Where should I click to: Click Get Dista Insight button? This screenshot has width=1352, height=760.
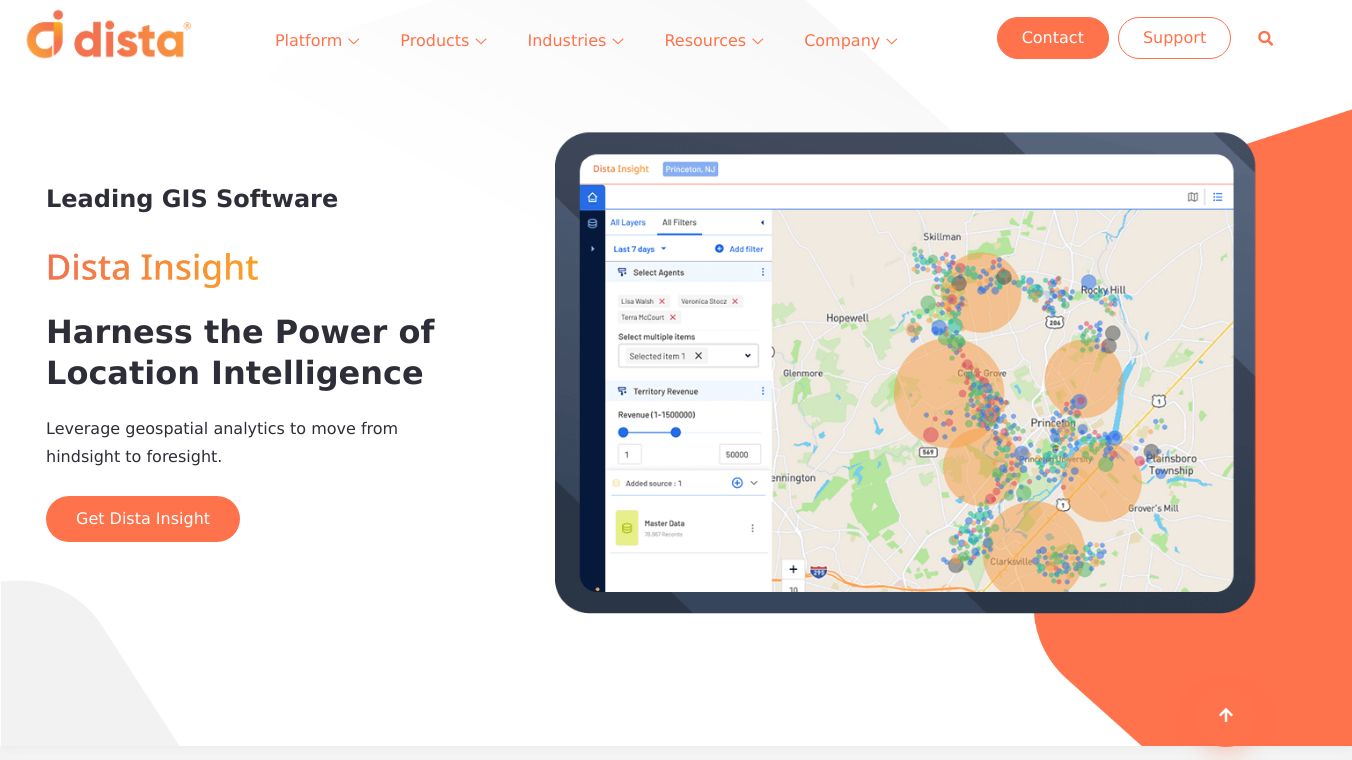(x=143, y=519)
